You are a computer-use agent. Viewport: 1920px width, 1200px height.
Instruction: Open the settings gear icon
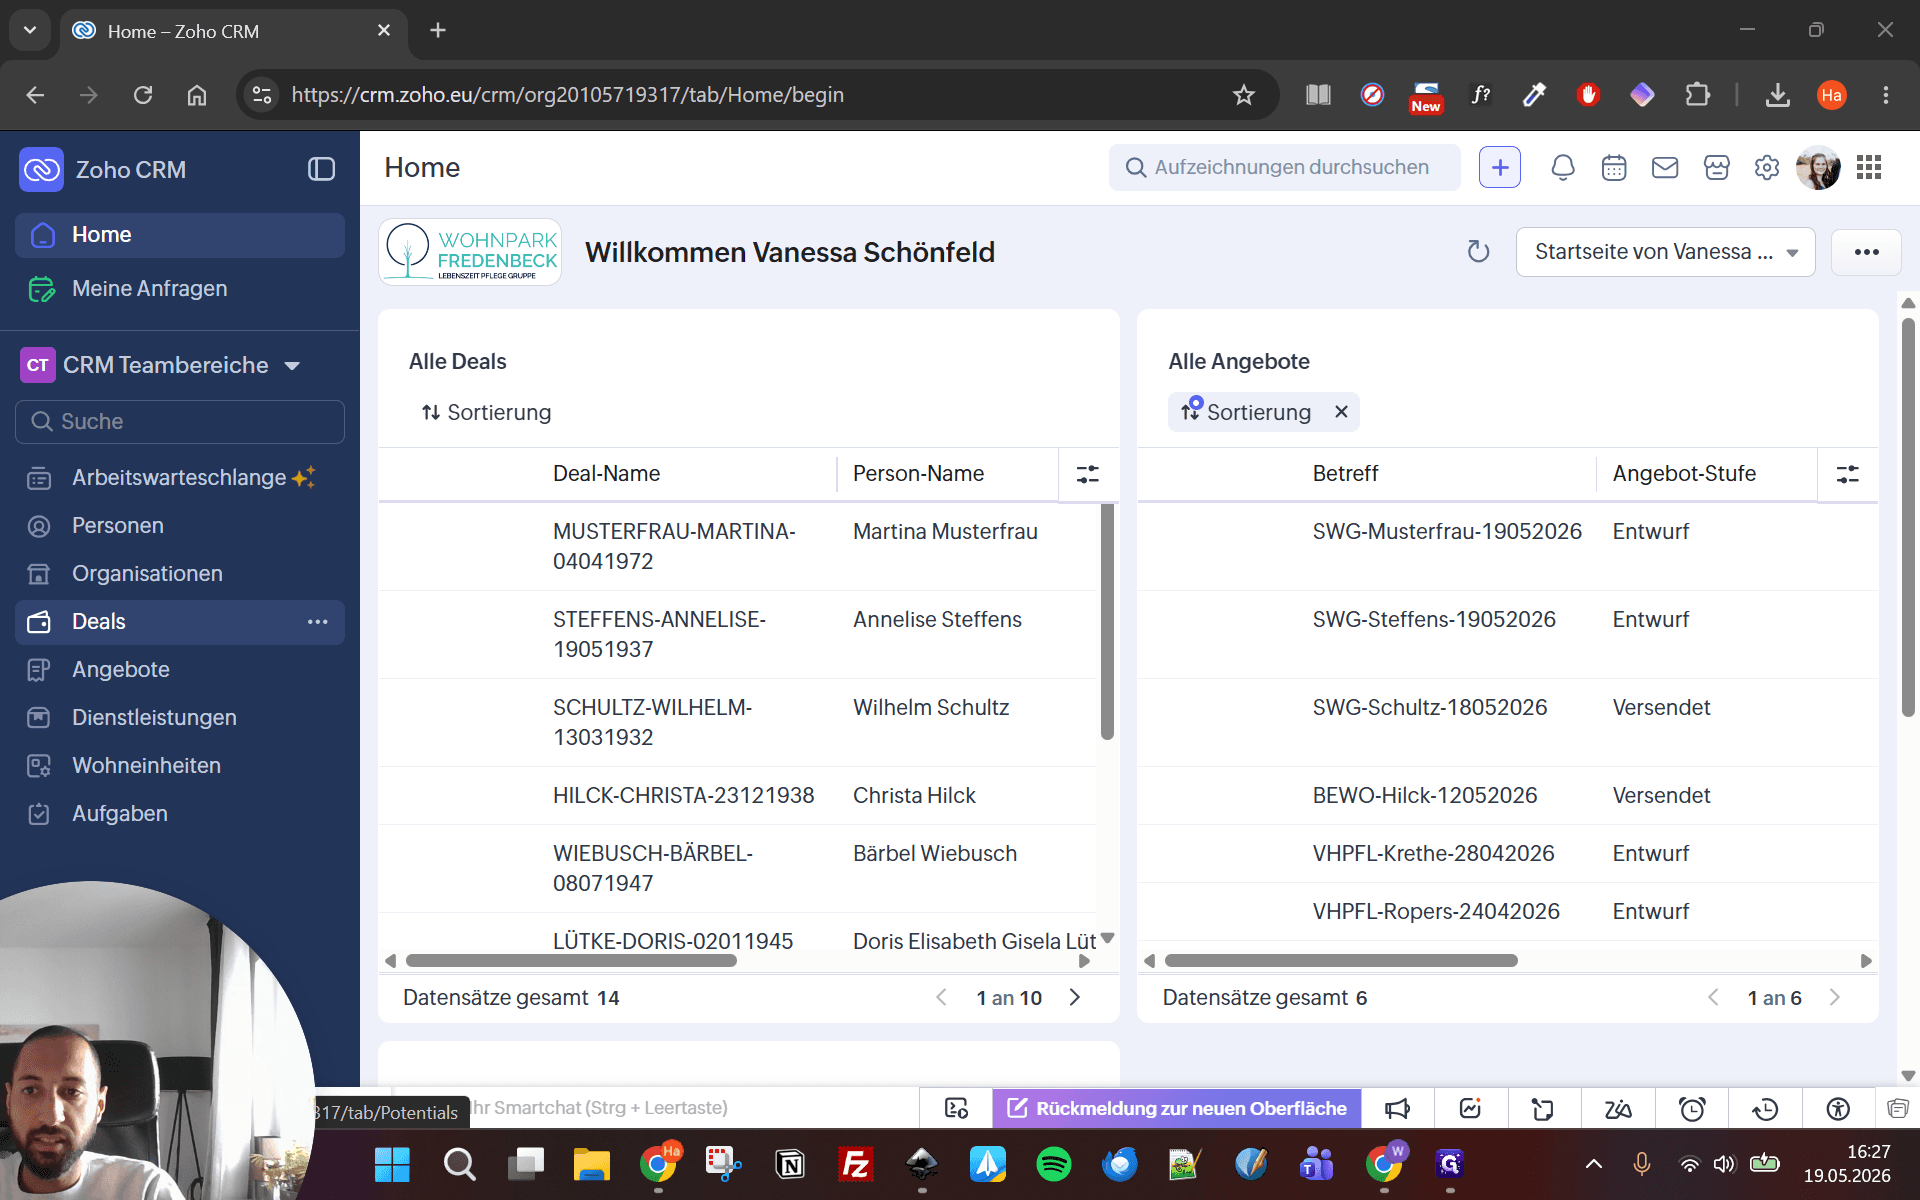1767,168
